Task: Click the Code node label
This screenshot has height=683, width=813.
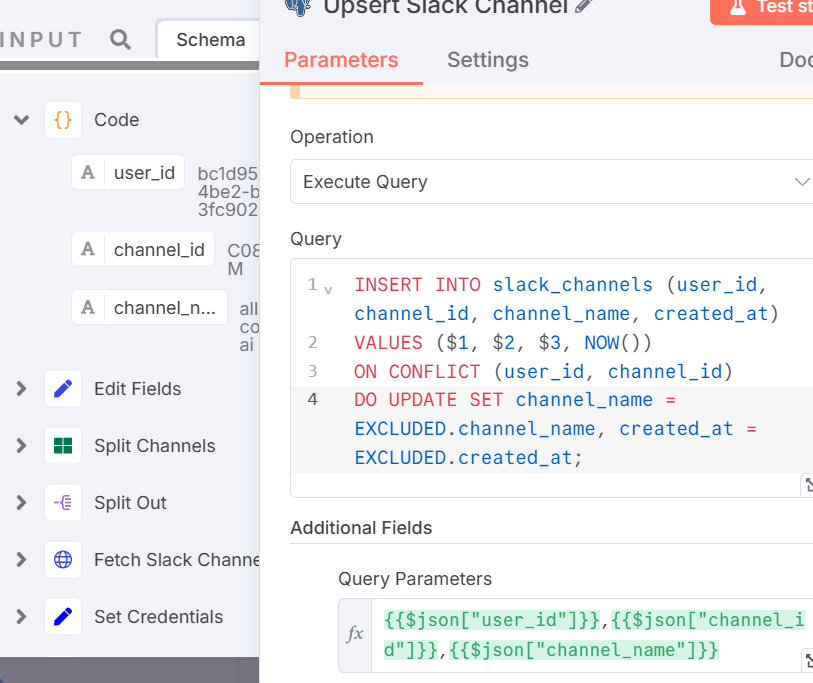Action: click(117, 120)
